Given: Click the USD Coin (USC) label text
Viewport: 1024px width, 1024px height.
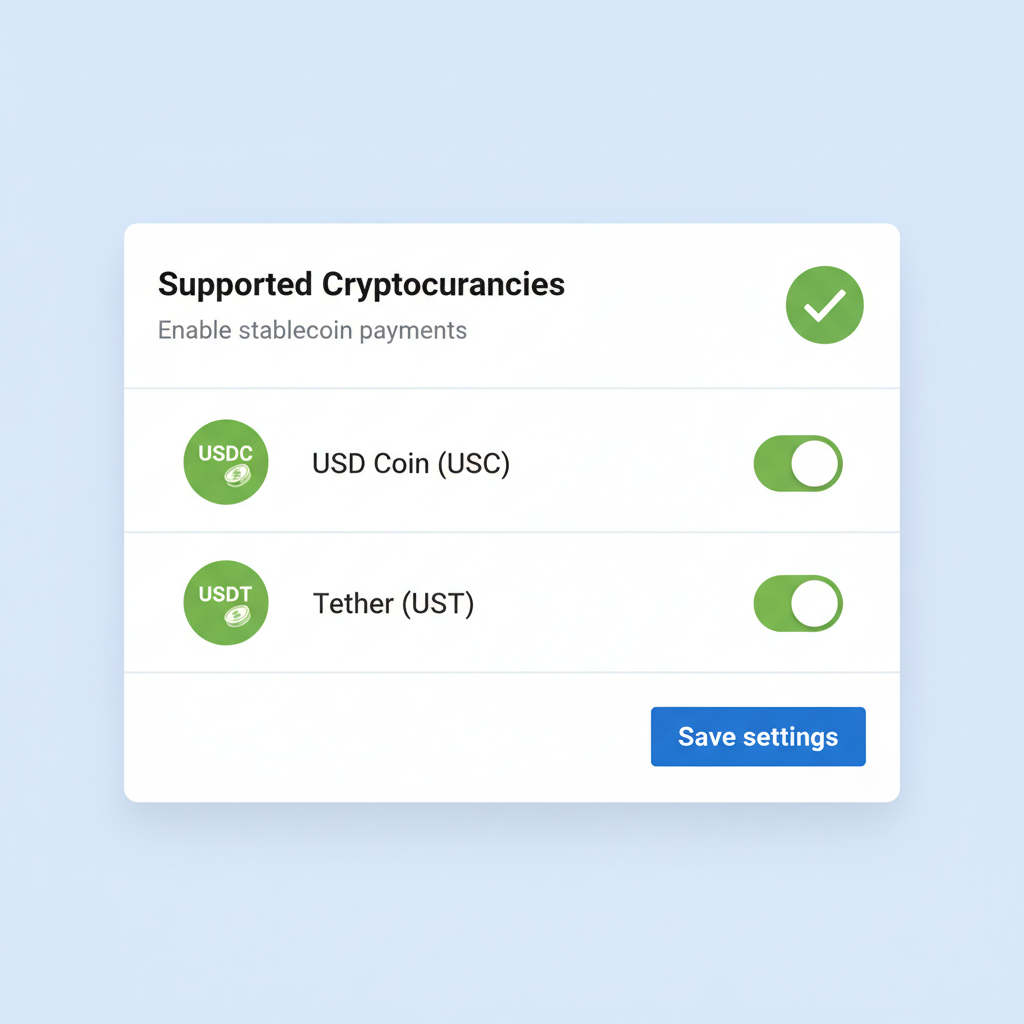Looking at the screenshot, I should pos(410,463).
